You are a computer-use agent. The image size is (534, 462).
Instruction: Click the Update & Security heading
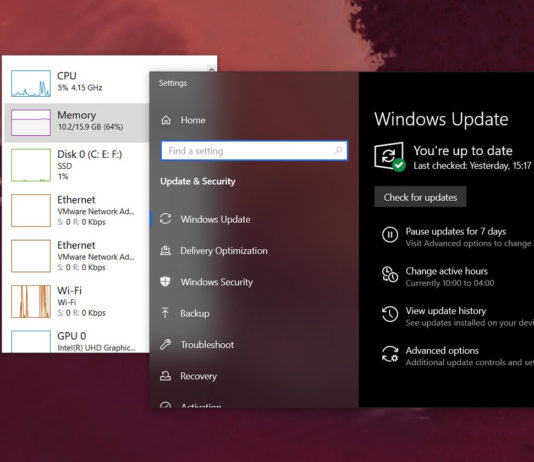(x=198, y=181)
